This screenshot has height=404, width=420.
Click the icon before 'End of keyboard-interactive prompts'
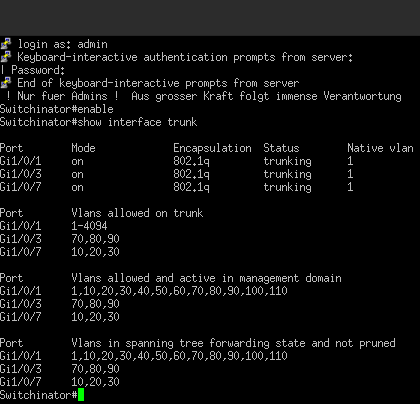pyautogui.click(x=6, y=83)
